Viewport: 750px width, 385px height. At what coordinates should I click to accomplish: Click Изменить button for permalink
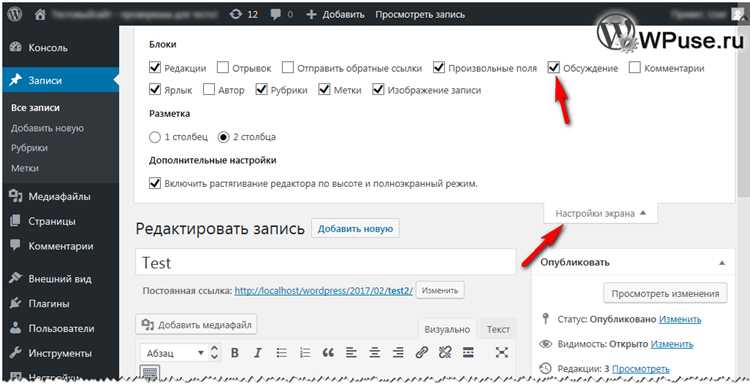(x=440, y=290)
